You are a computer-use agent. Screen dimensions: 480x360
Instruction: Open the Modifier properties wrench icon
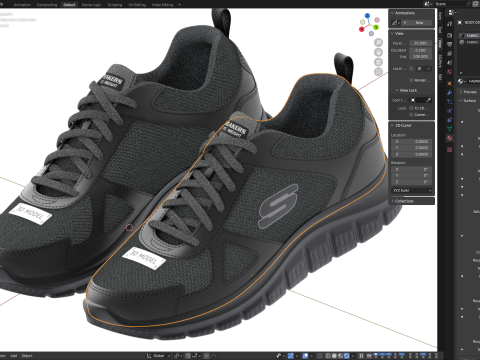(450, 93)
